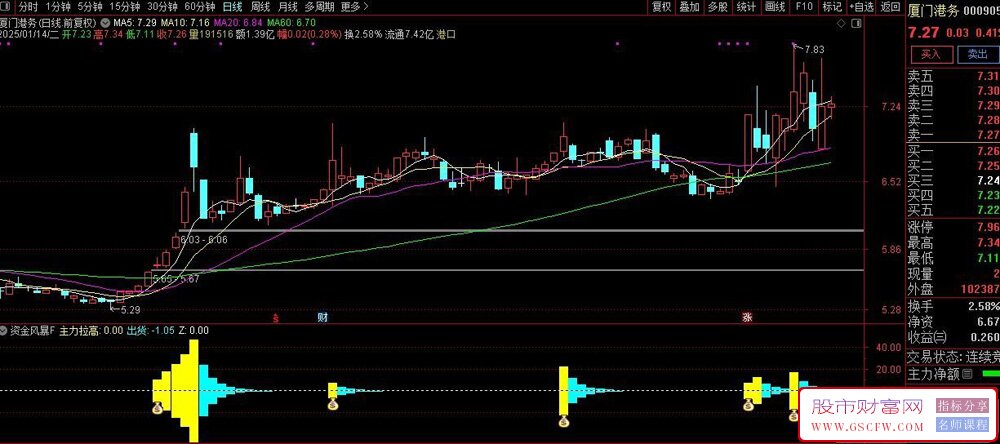The width and height of the screenshot is (1000, 444).
Task: Click the money bag icon under the fourth yellow bar
Action: pyautogui.click(x=748, y=403)
